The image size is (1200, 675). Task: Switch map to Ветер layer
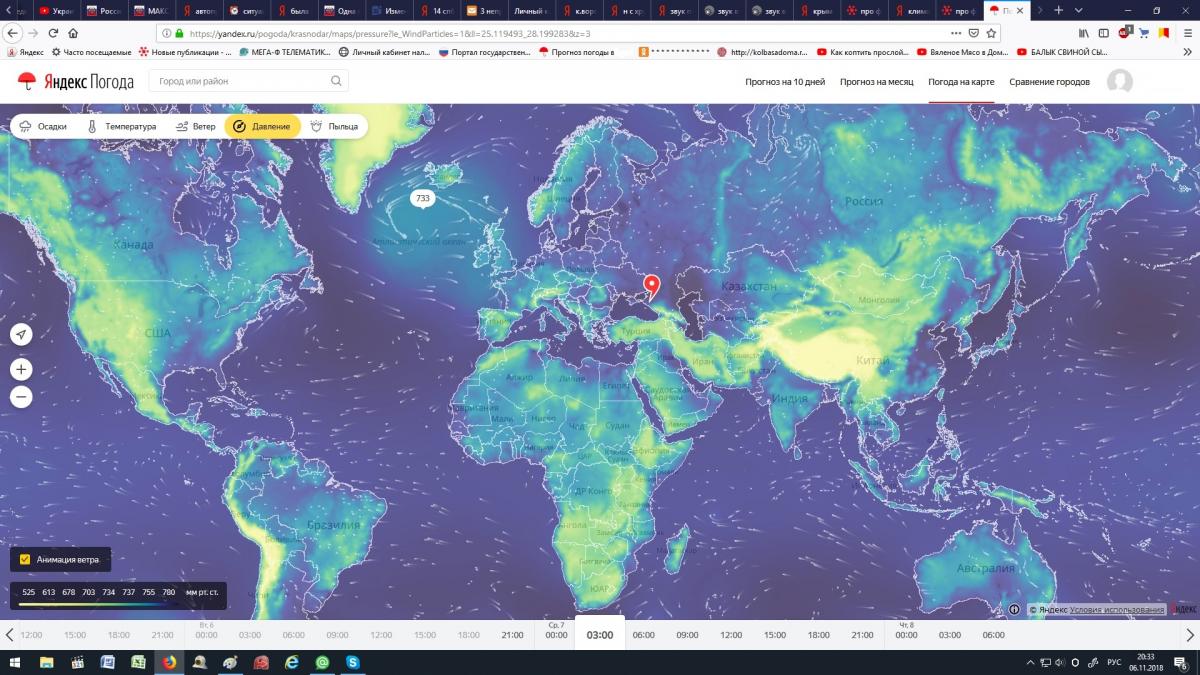pyautogui.click(x=195, y=127)
